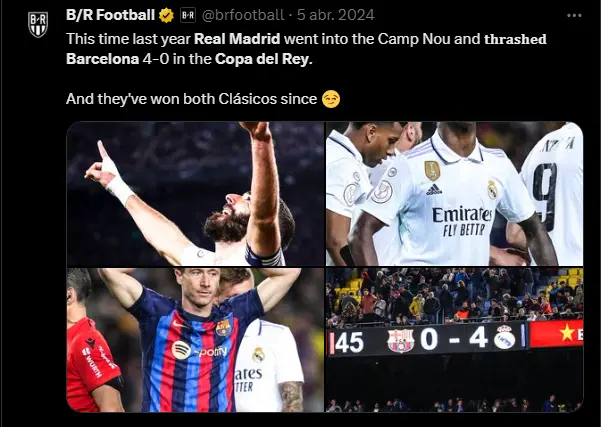Click the number 9 on the white jersey
Image resolution: width=601 pixels, height=427 pixels.
pyautogui.click(x=546, y=196)
